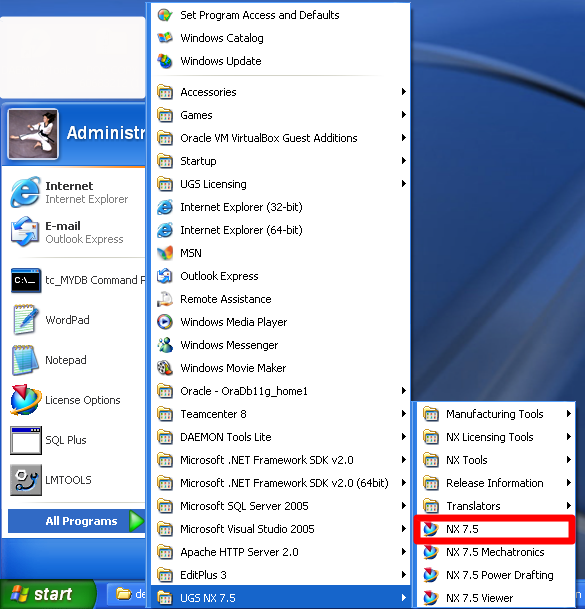This screenshot has height=609, width=585.
Task: Click the MSN butterfly icon
Action: [165, 253]
